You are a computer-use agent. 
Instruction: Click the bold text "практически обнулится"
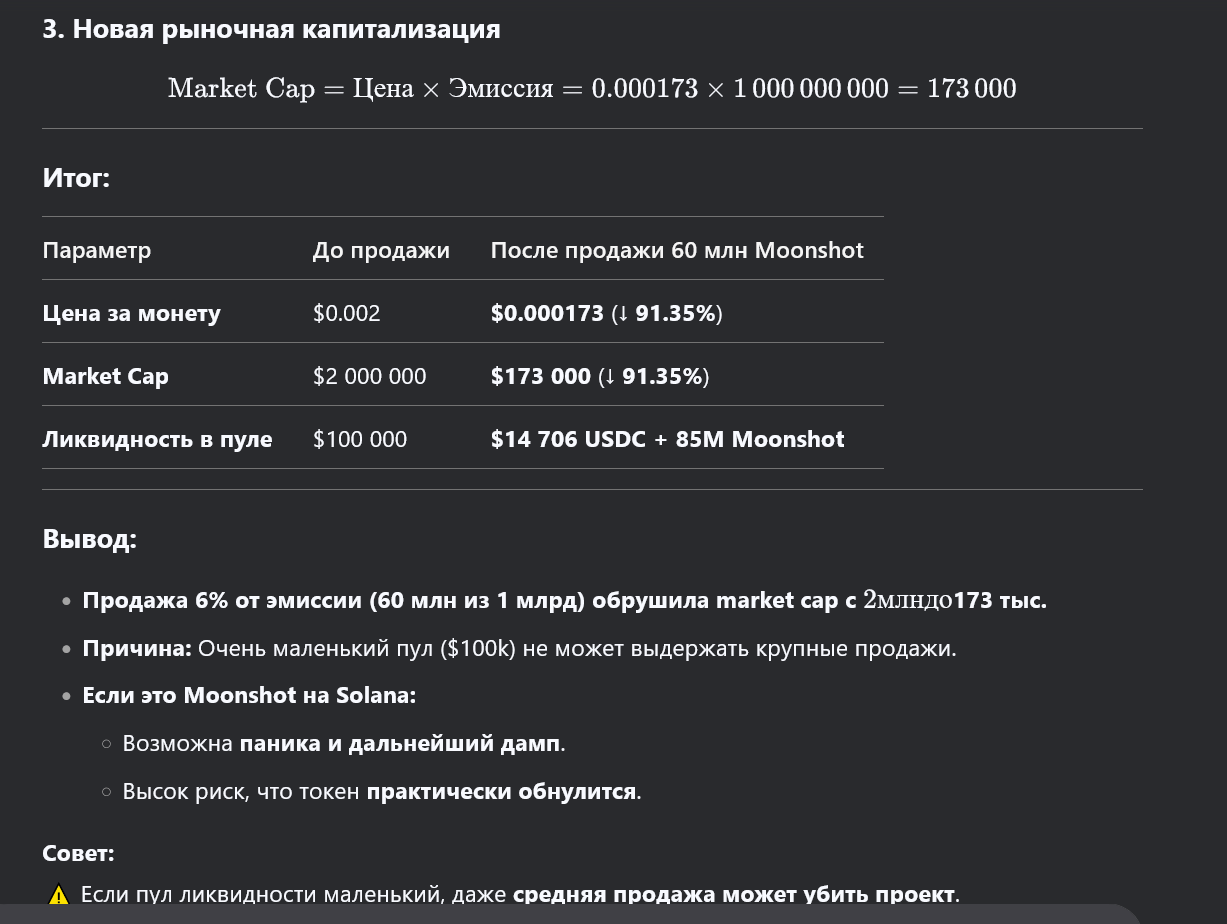click(501, 791)
